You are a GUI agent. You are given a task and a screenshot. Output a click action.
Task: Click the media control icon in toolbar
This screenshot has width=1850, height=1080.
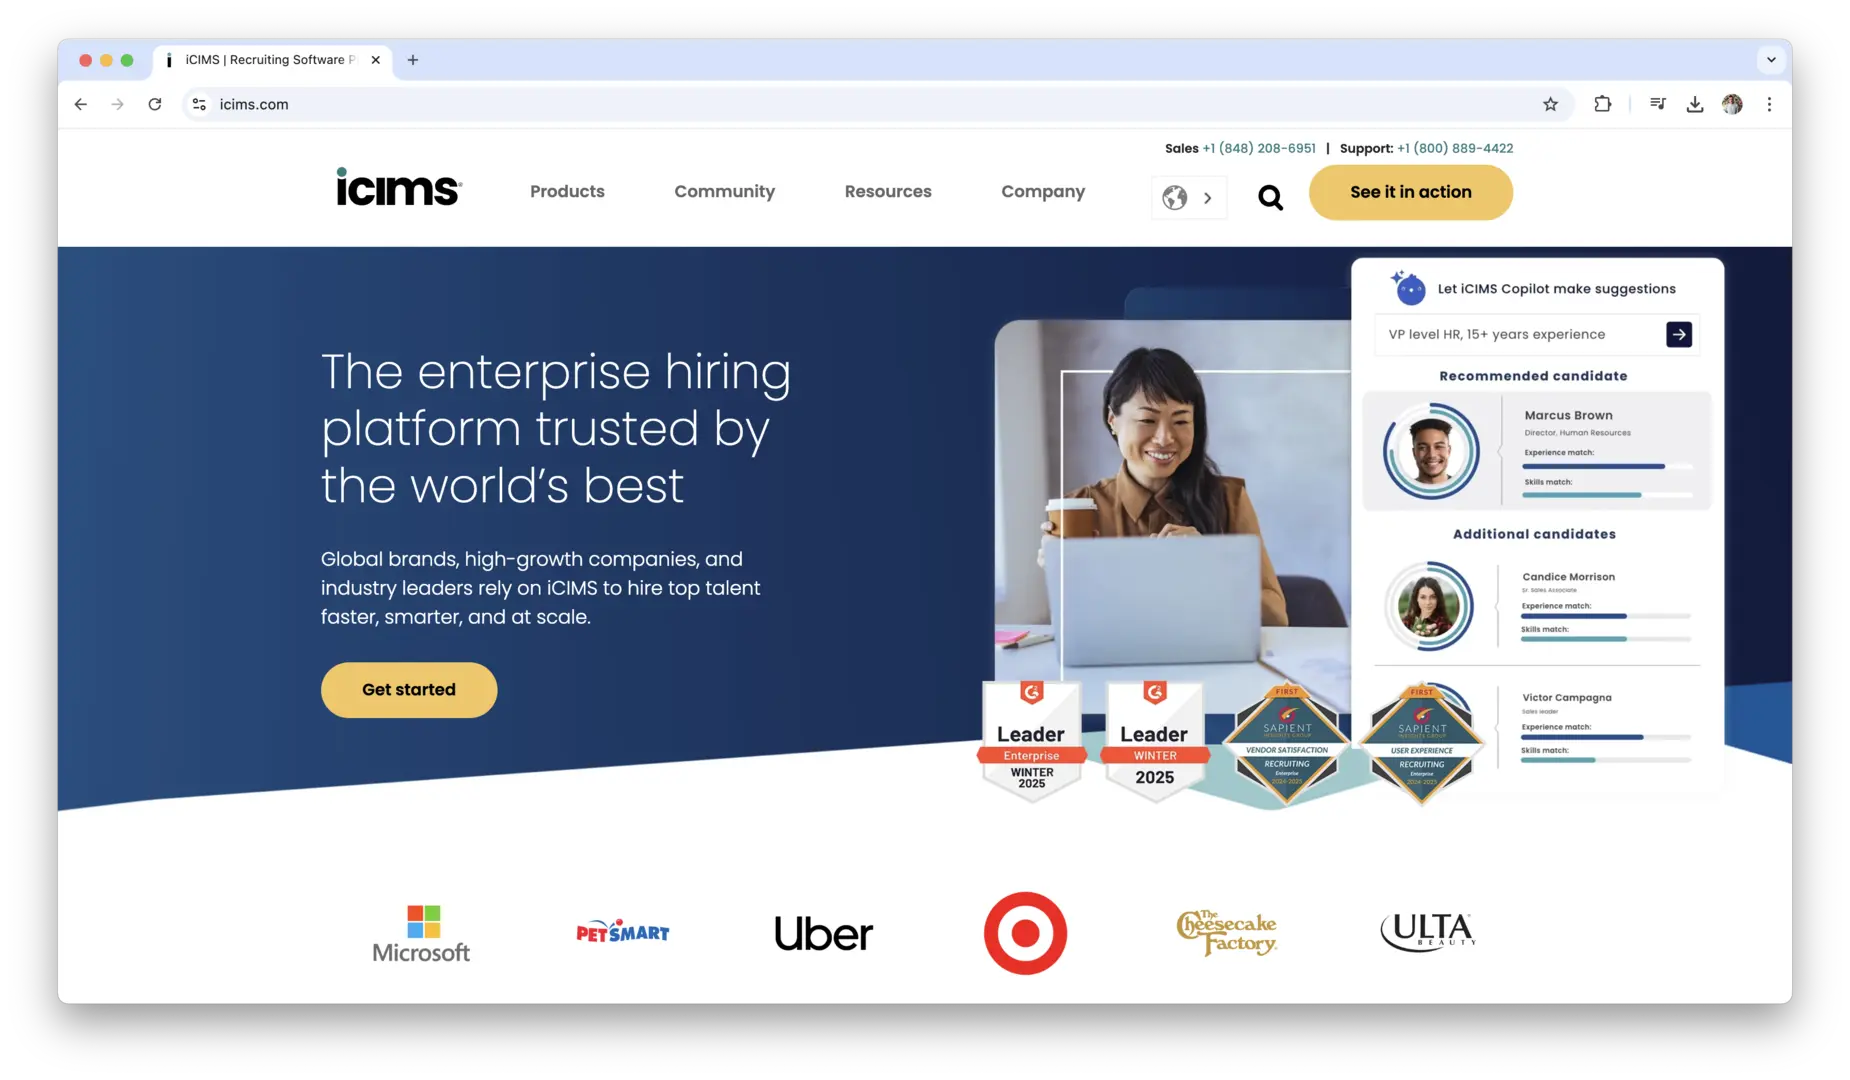pos(1657,104)
